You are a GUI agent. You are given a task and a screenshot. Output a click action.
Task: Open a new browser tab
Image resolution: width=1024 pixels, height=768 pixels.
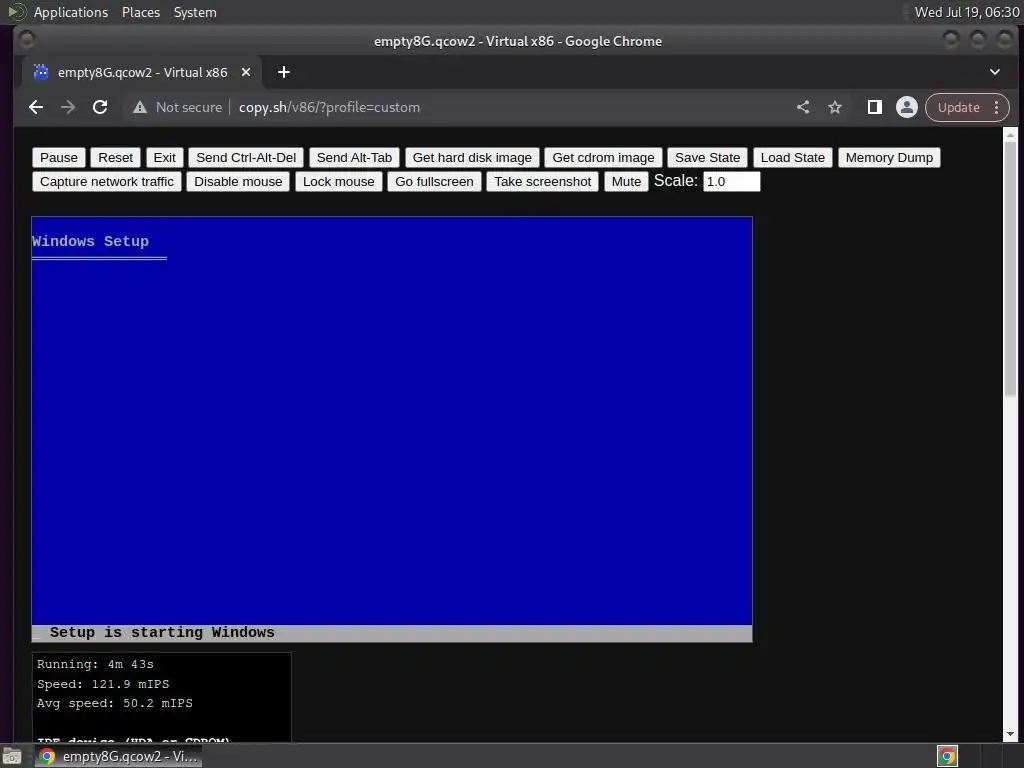click(x=283, y=72)
